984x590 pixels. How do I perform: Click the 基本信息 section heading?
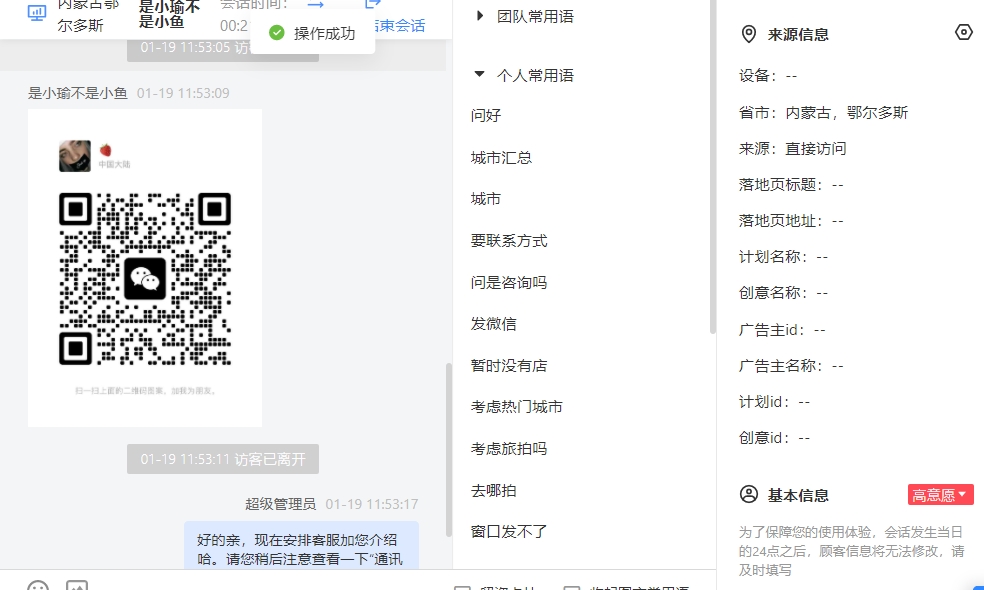(x=798, y=495)
